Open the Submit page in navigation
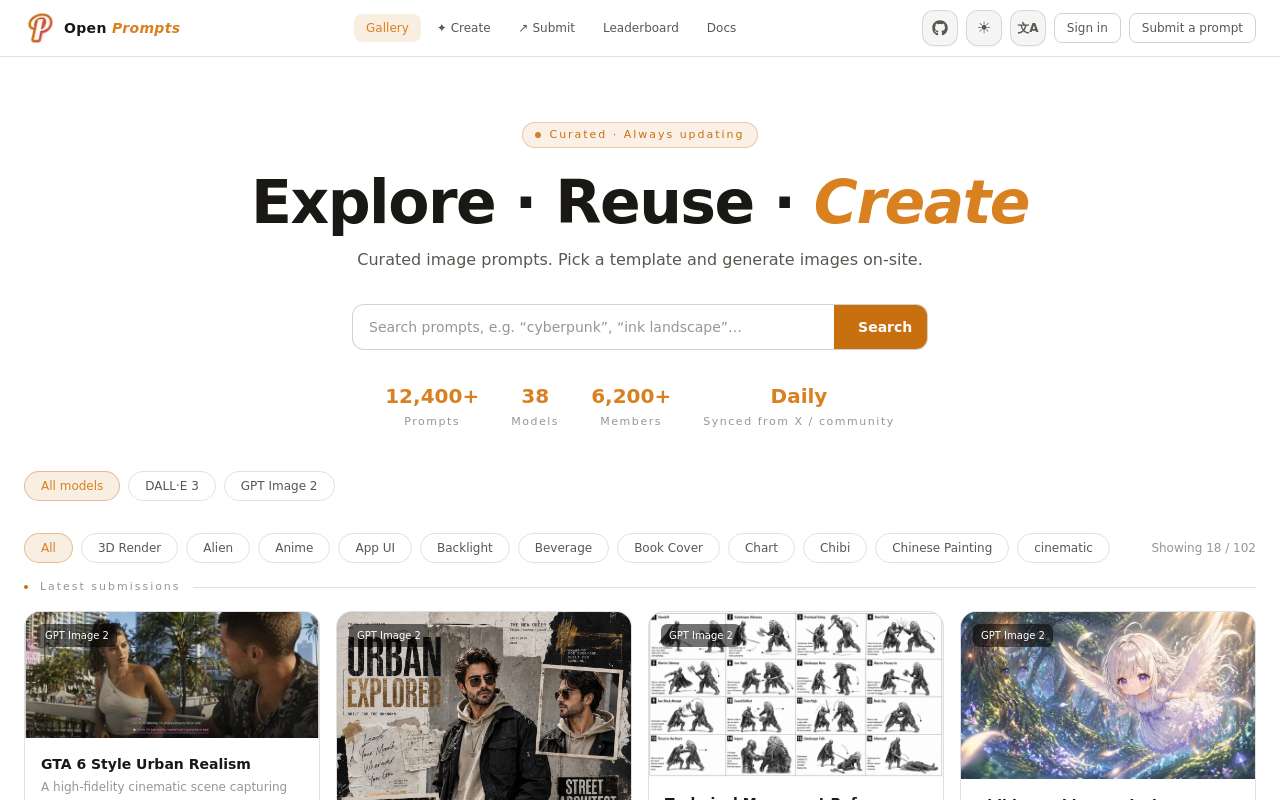This screenshot has width=1280, height=800. tap(547, 28)
